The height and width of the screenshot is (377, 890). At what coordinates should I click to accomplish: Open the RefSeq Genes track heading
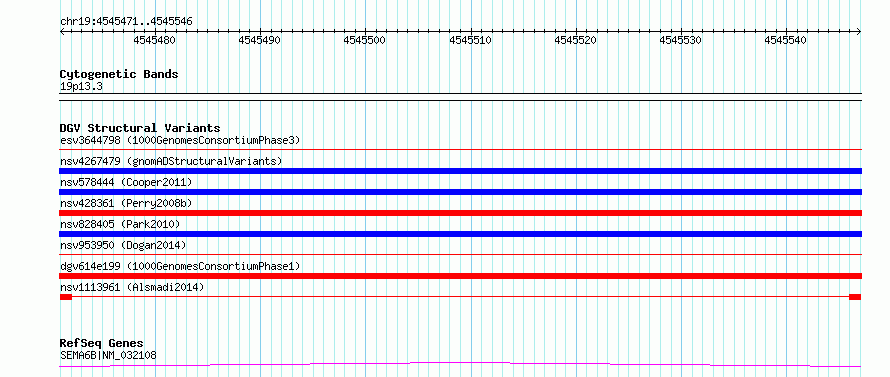click(x=101, y=344)
